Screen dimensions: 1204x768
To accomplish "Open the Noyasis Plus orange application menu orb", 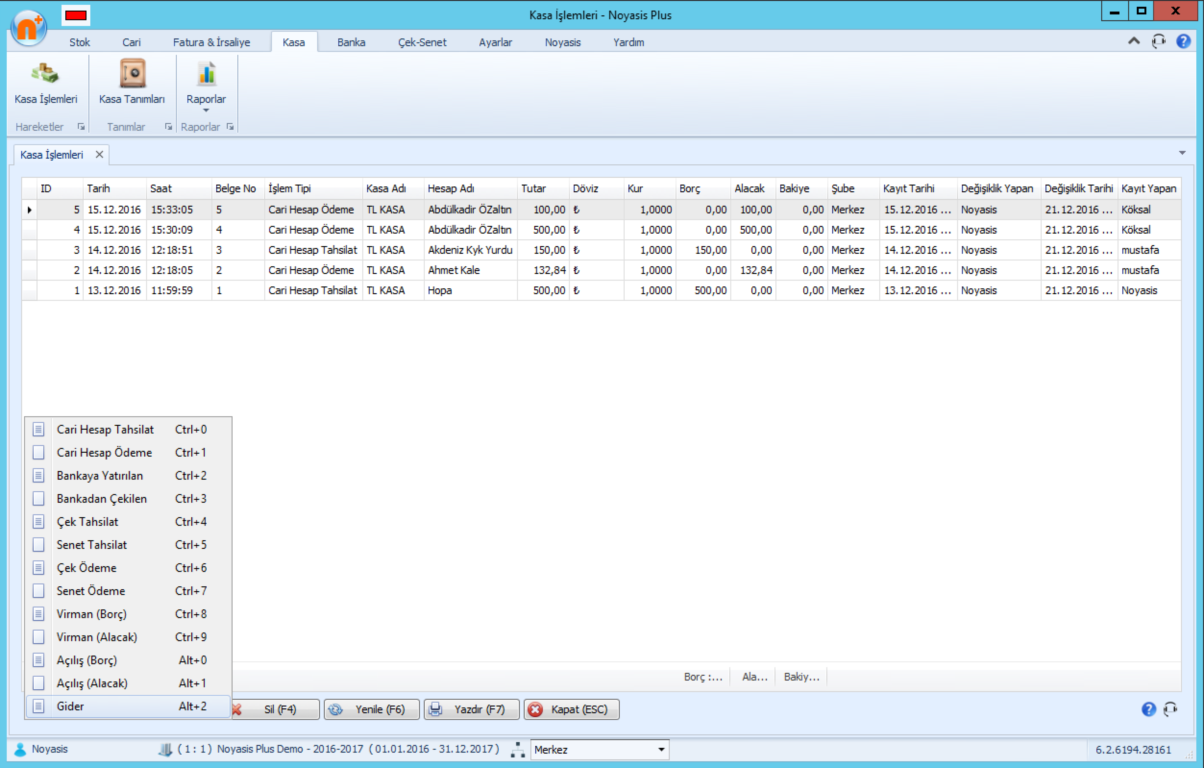I will (x=28, y=27).
